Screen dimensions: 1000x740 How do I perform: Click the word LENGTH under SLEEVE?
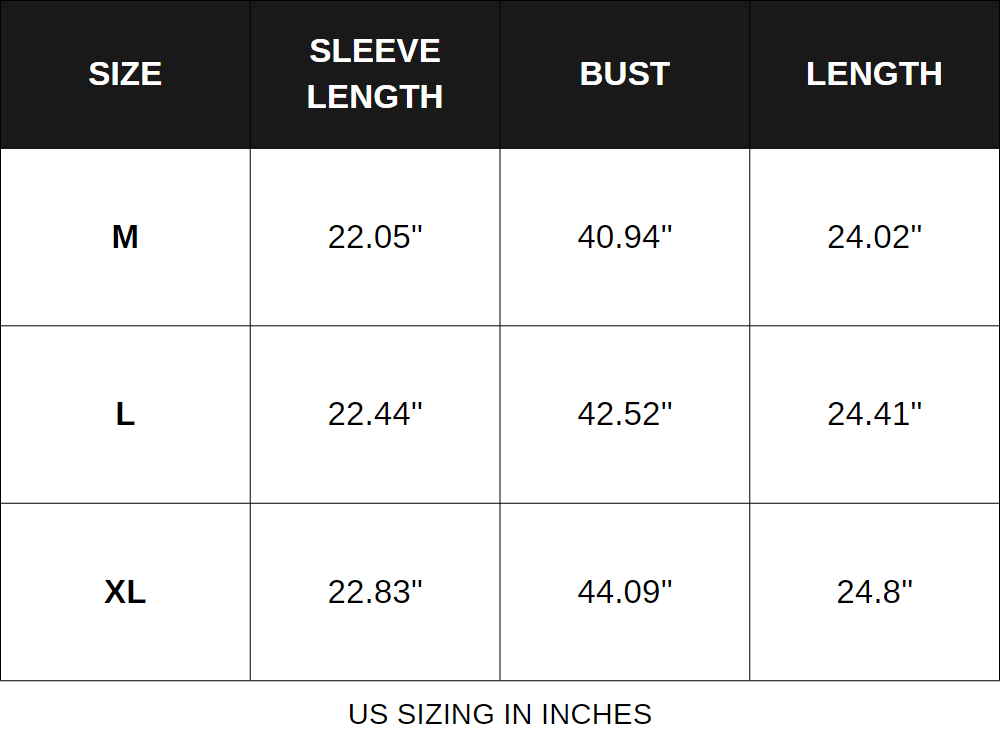[x=375, y=97]
